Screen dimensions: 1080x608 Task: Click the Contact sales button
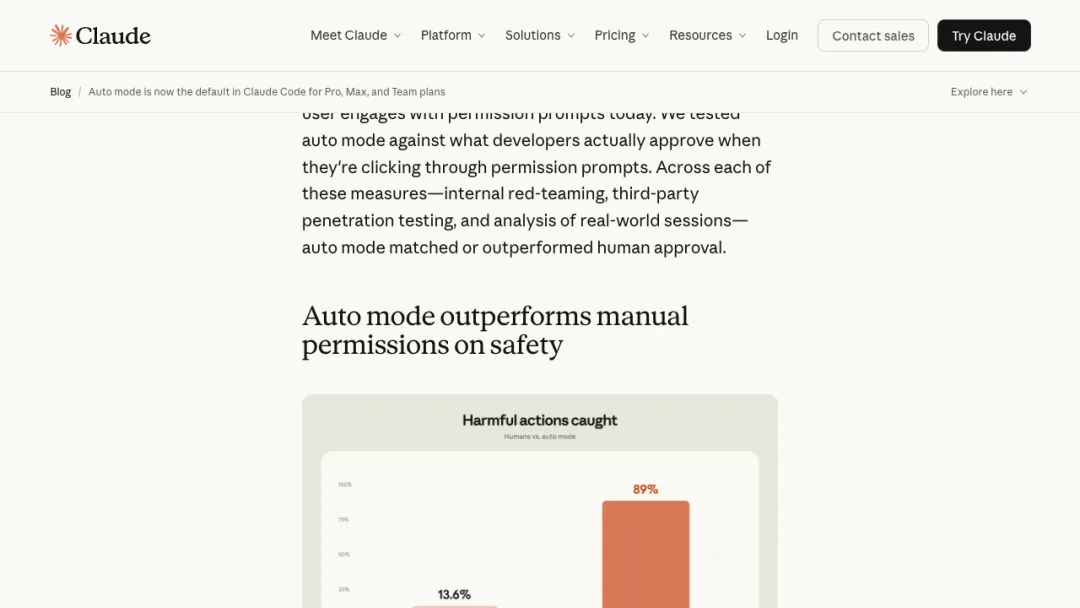pyautogui.click(x=873, y=35)
